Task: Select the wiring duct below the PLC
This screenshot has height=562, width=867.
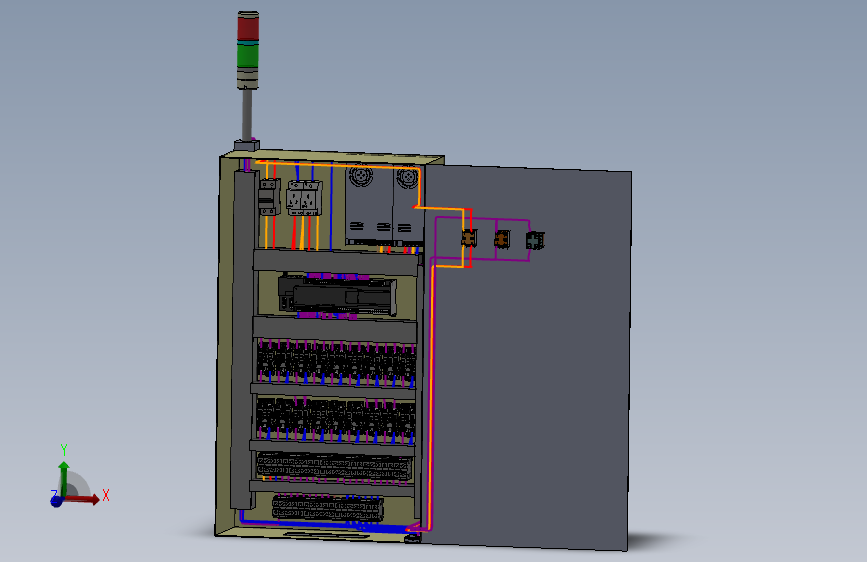Action: click(x=335, y=329)
